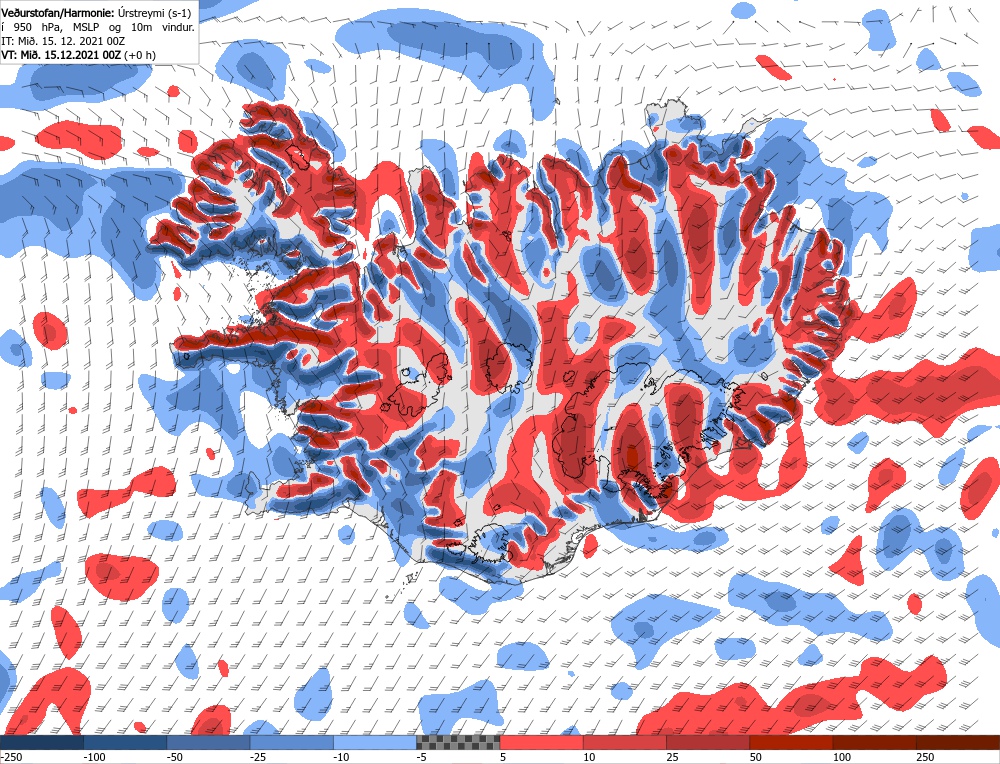Click the '100' scale label
Screen dimensions: 1000x764
(x=841, y=757)
